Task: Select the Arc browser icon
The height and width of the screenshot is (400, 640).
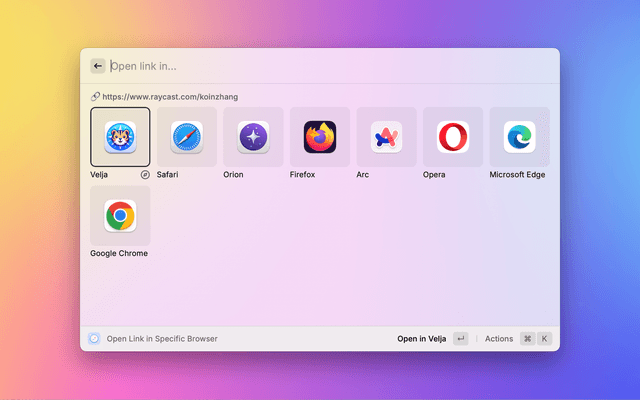Action: (386, 137)
